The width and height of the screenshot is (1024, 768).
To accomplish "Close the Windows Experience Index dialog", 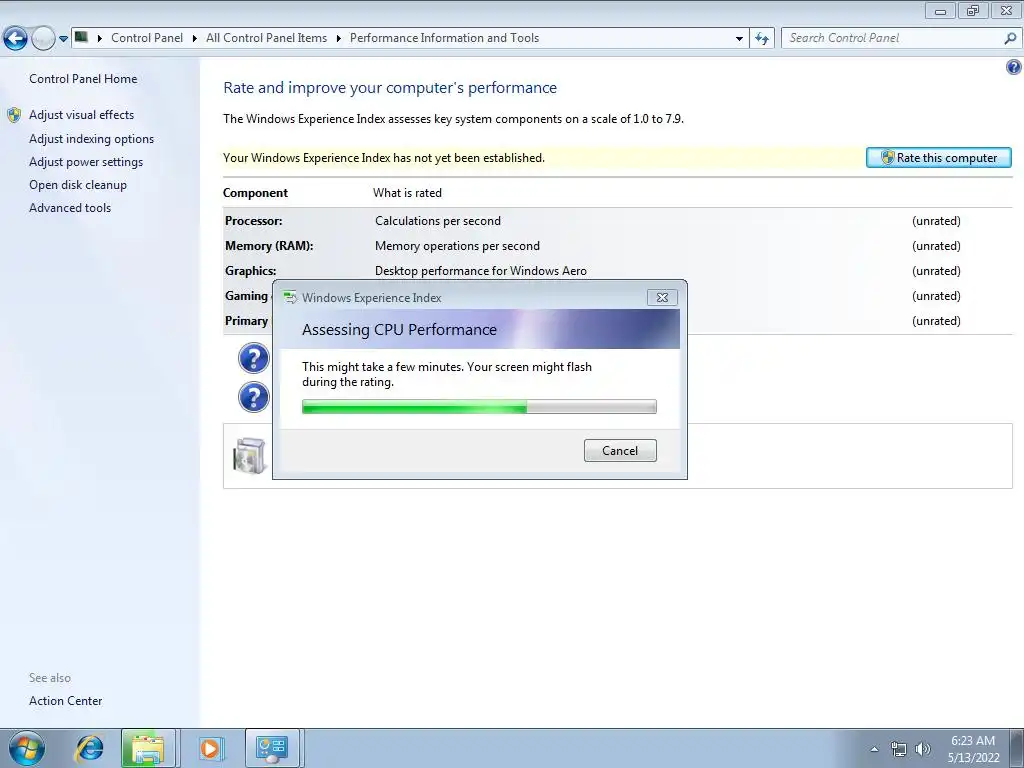I will coord(662,297).
